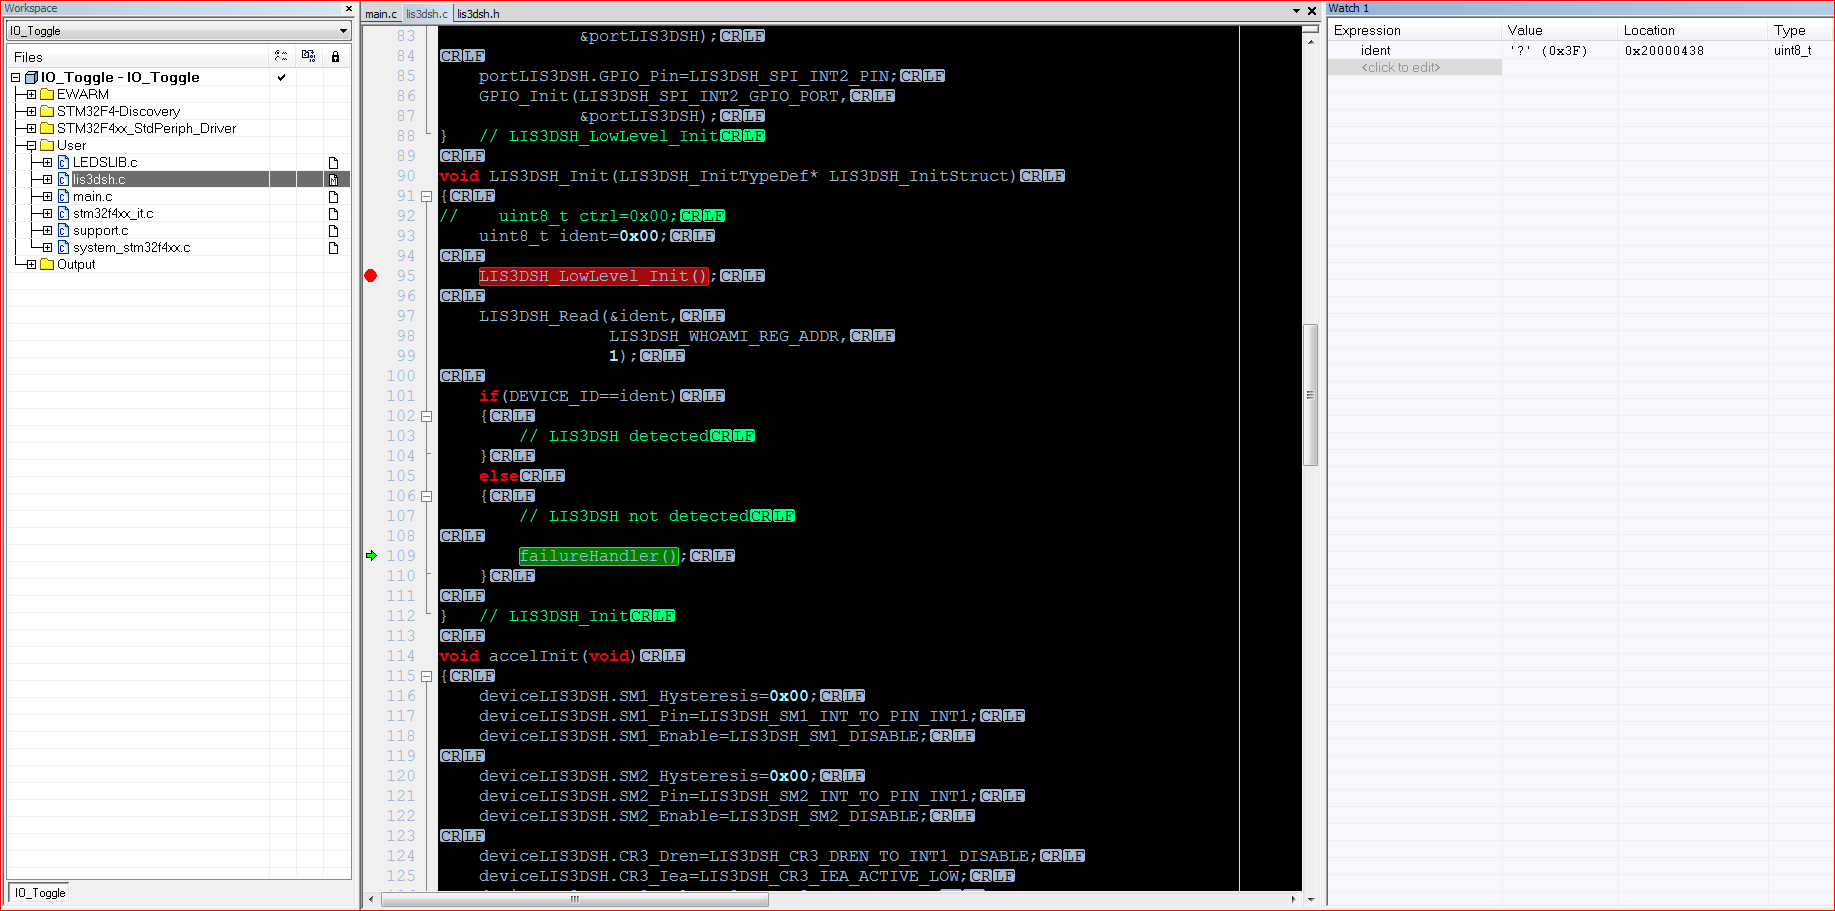The image size is (1835, 911).
Task: Select lis3dsh.c in the workspace tree
Action: point(99,179)
